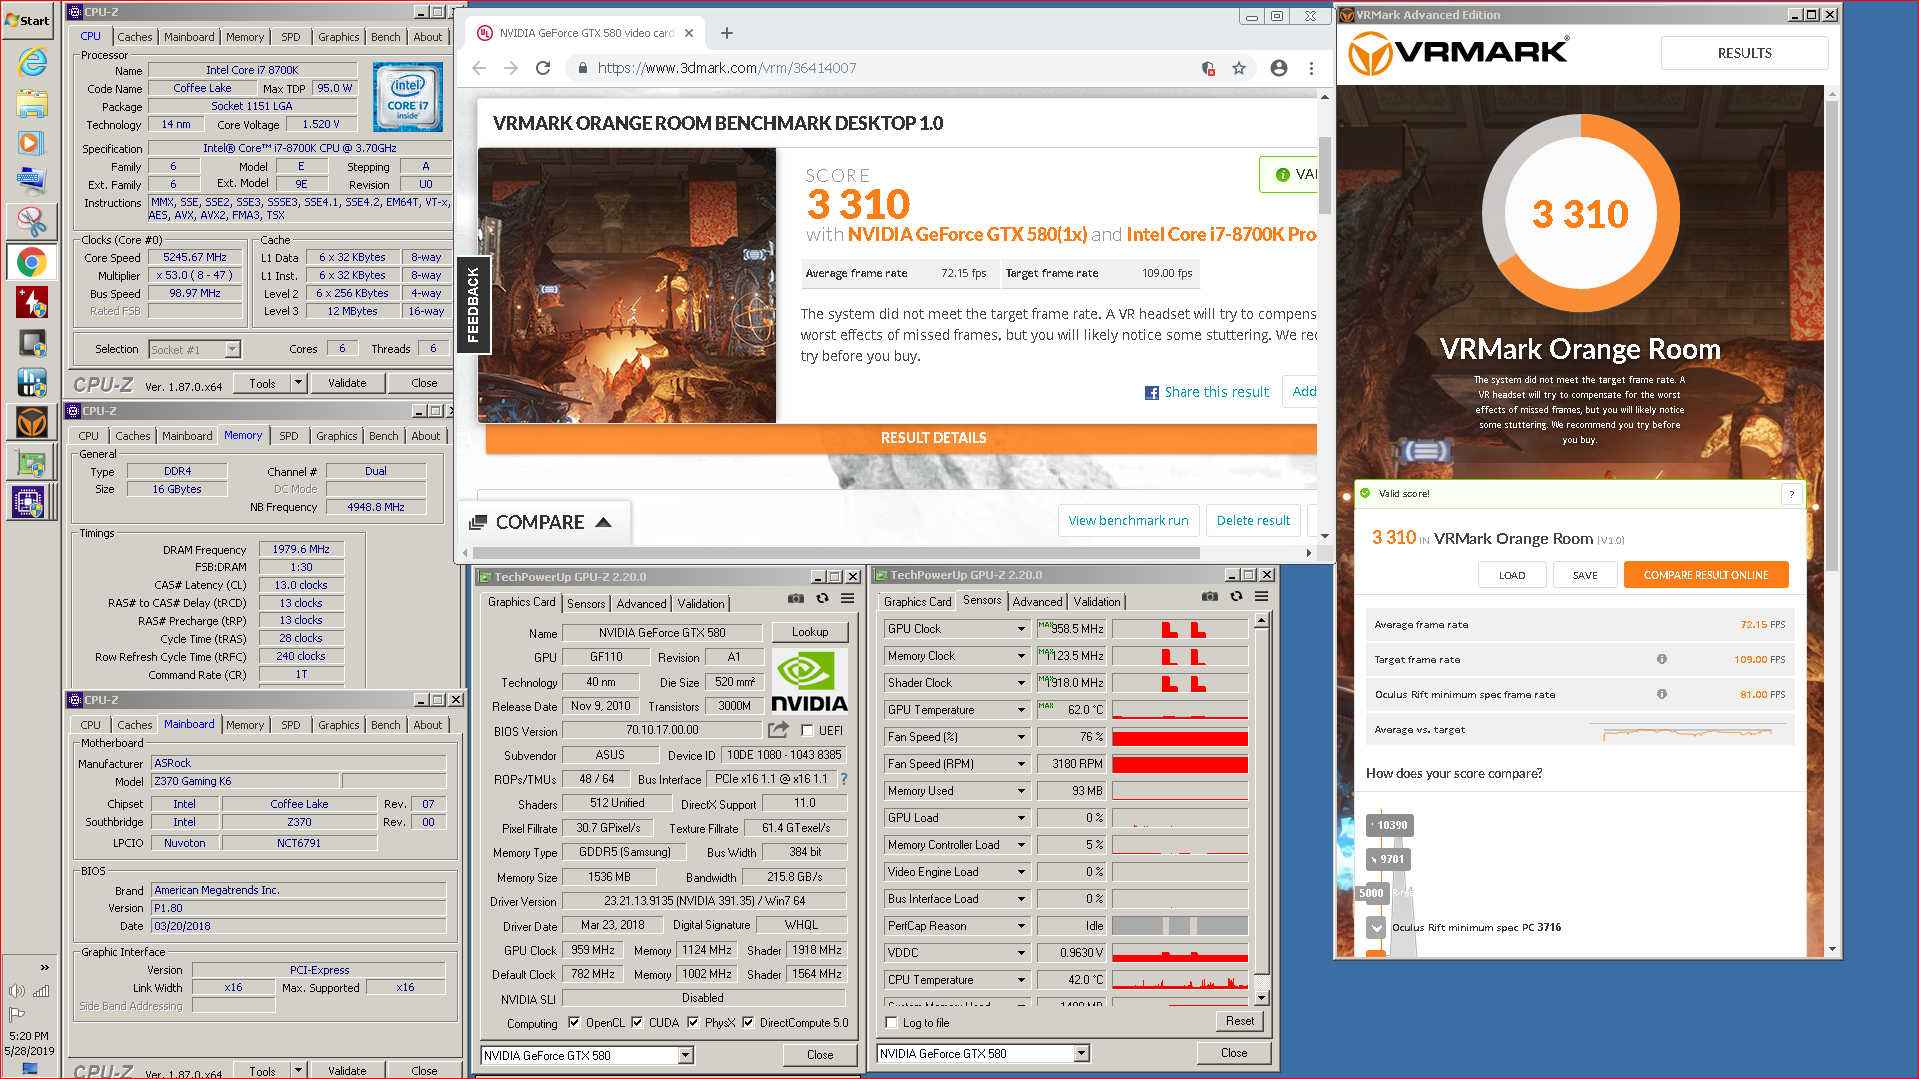Open the Fan Speed (RPM) sensor dropdown
This screenshot has width=1919, height=1079.
(x=1021, y=764)
